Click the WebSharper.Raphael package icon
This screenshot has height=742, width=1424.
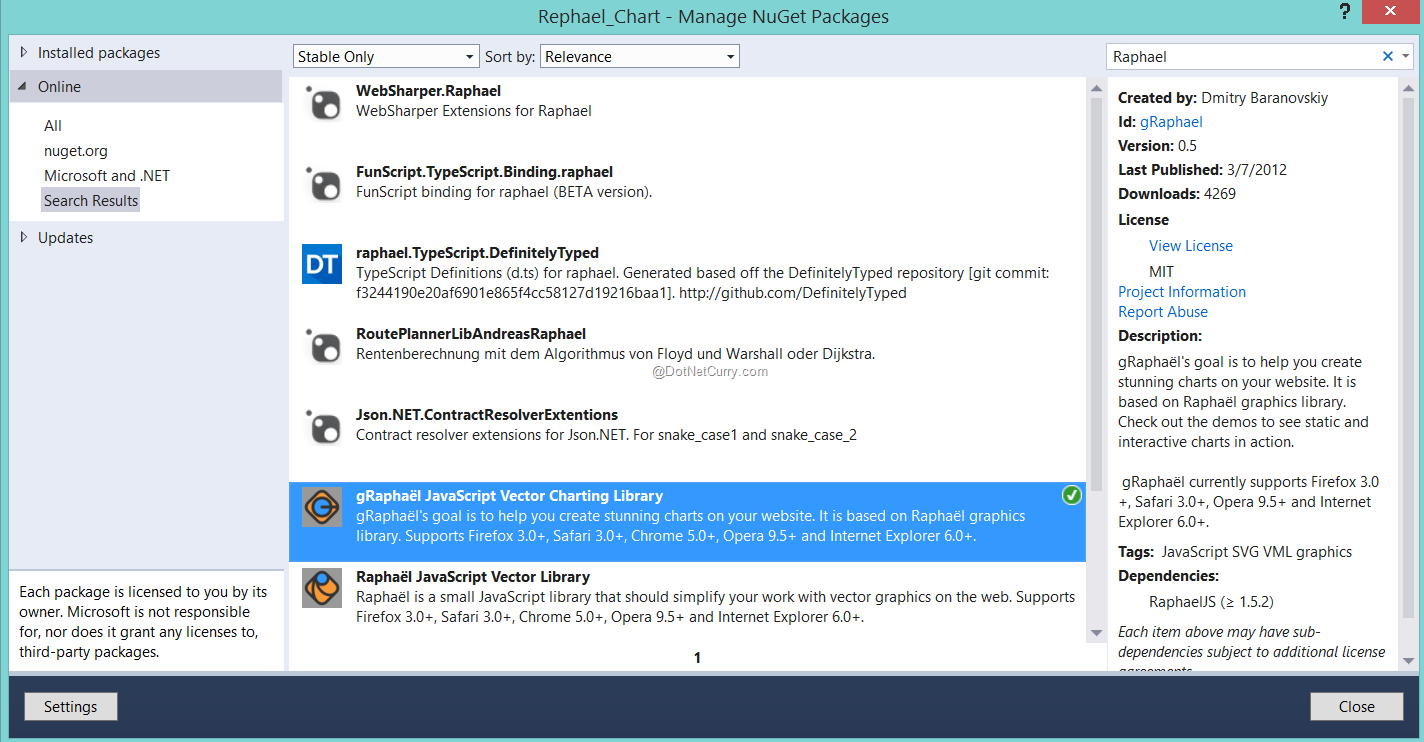pos(322,102)
